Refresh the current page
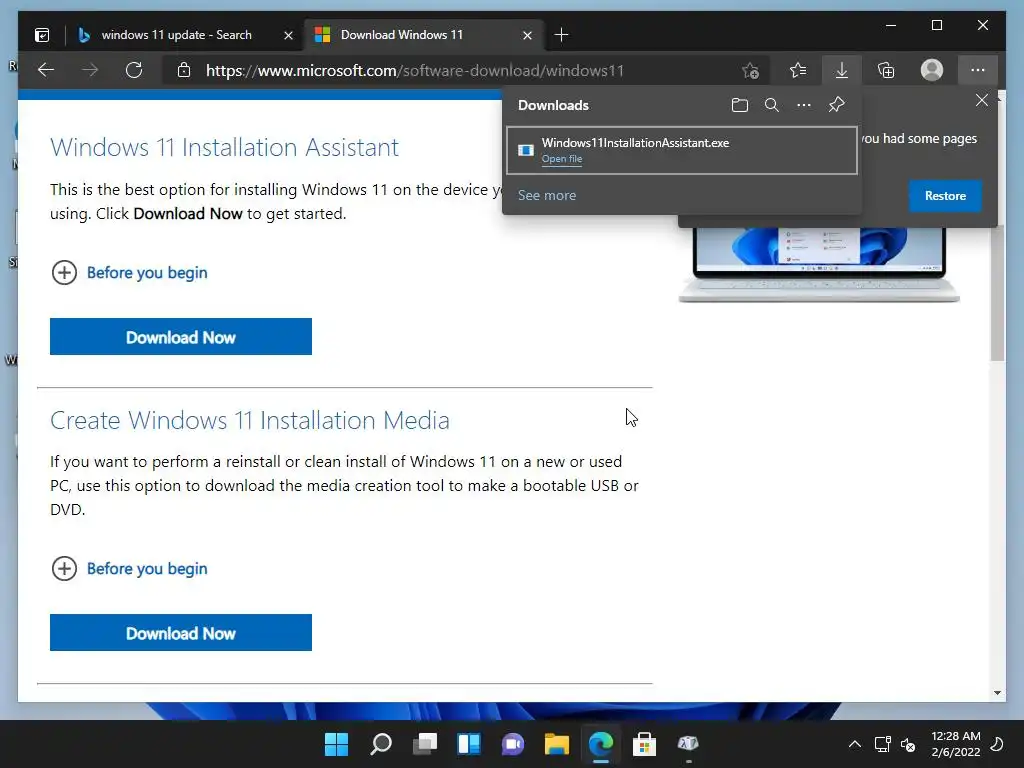The height and width of the screenshot is (768, 1024). click(134, 70)
